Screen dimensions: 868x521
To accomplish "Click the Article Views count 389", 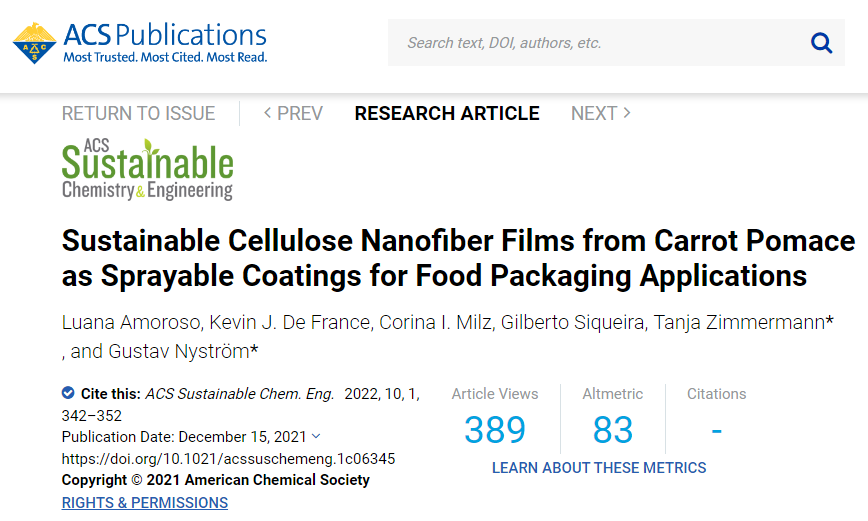I will click(x=495, y=430).
